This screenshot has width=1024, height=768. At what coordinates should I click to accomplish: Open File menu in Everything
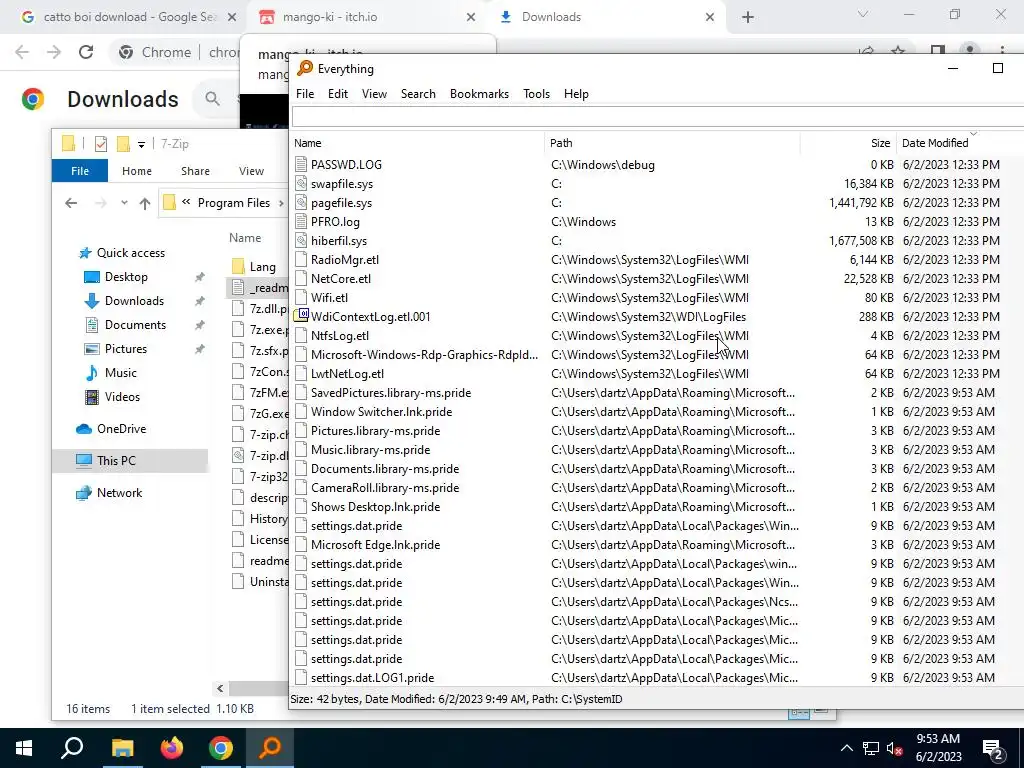click(x=305, y=94)
